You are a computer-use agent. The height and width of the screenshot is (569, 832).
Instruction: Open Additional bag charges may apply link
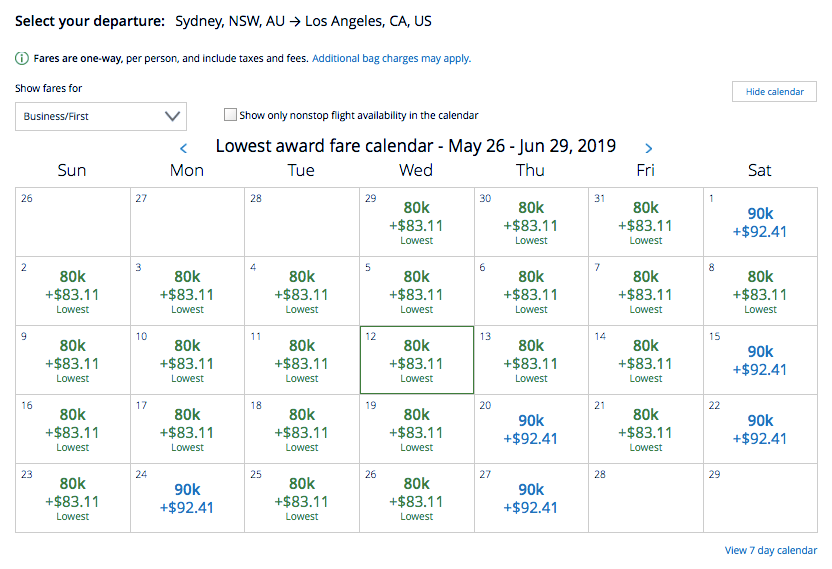click(x=391, y=59)
